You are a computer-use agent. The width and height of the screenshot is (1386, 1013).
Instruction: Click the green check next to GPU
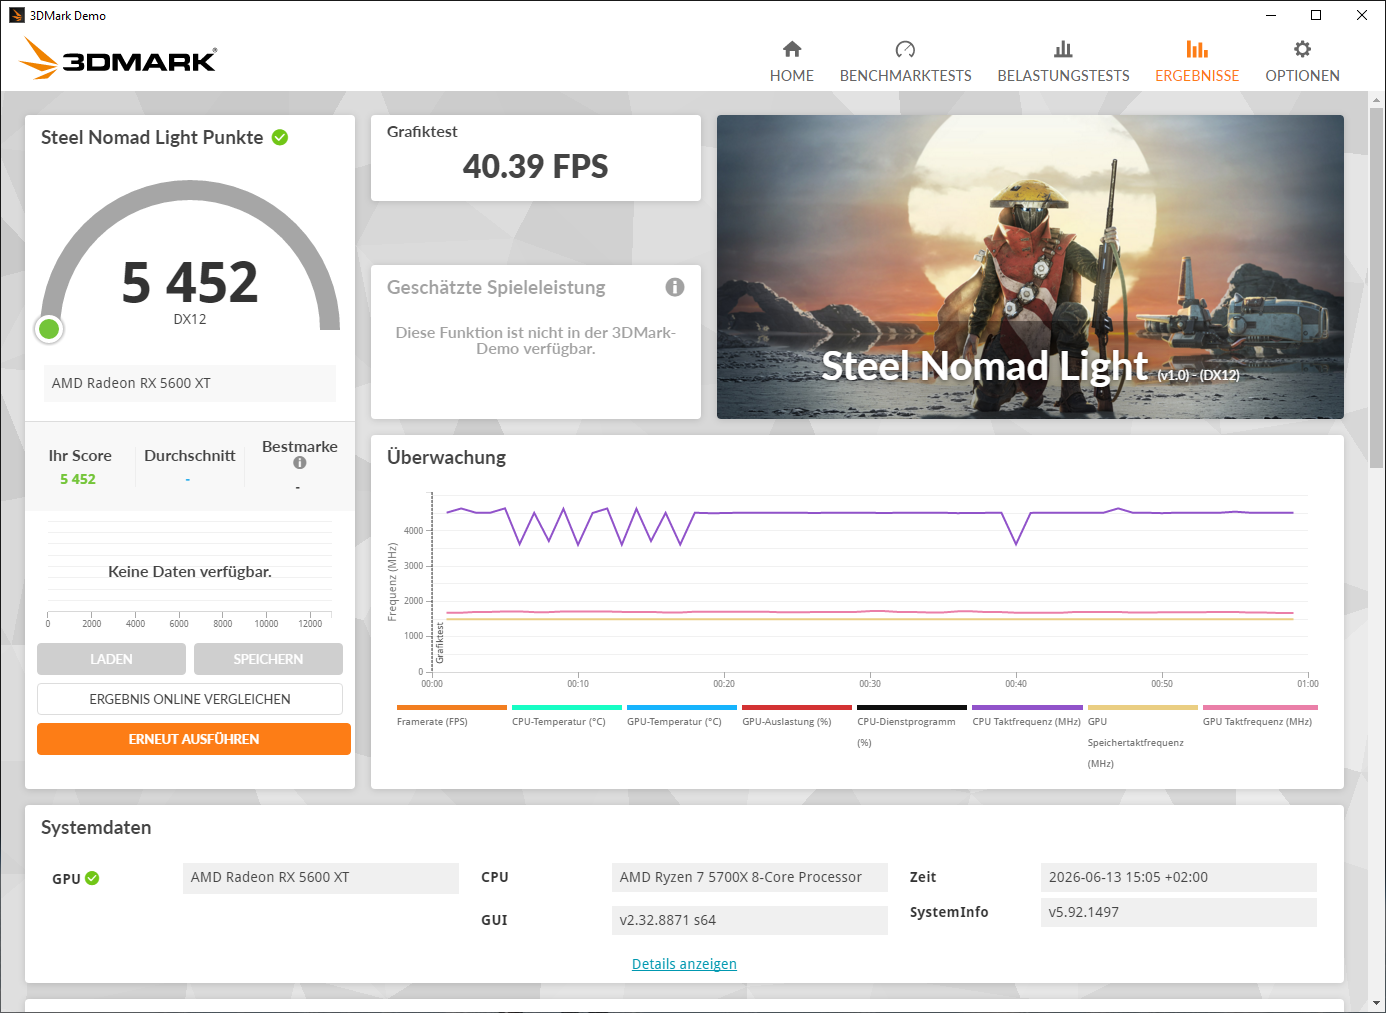pyautogui.click(x=92, y=878)
